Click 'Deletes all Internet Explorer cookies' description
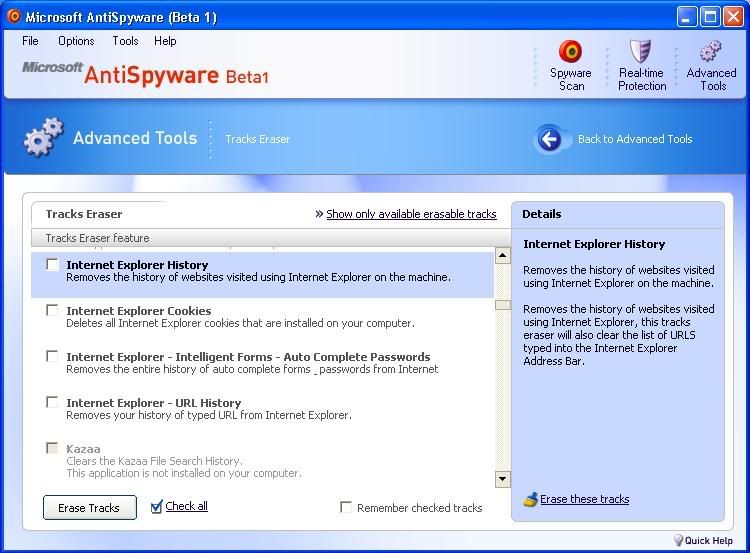This screenshot has width=750, height=553. click(x=240, y=323)
